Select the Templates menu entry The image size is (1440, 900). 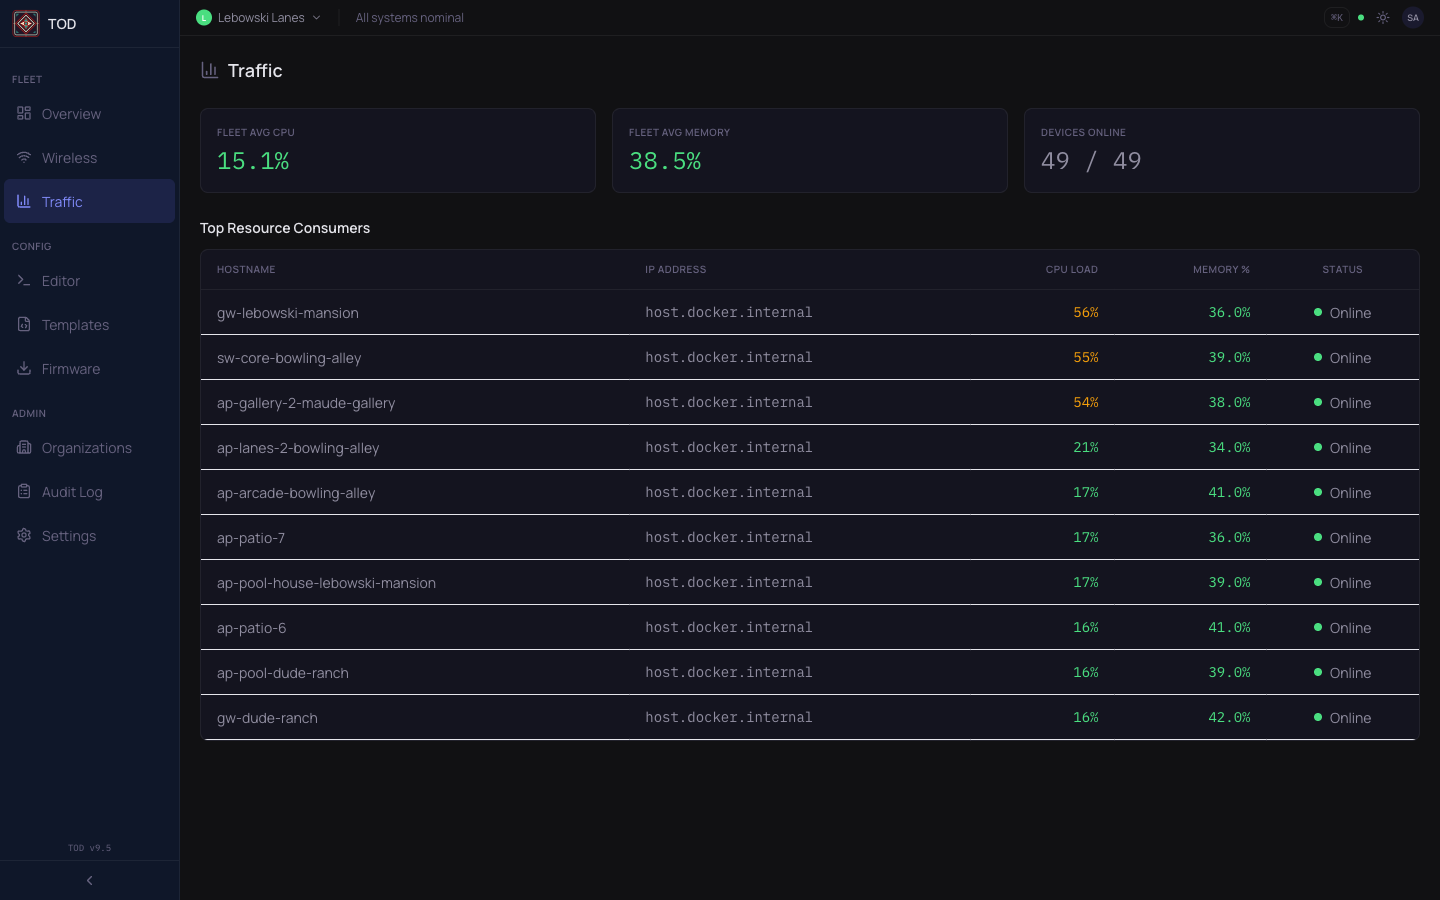coord(75,324)
